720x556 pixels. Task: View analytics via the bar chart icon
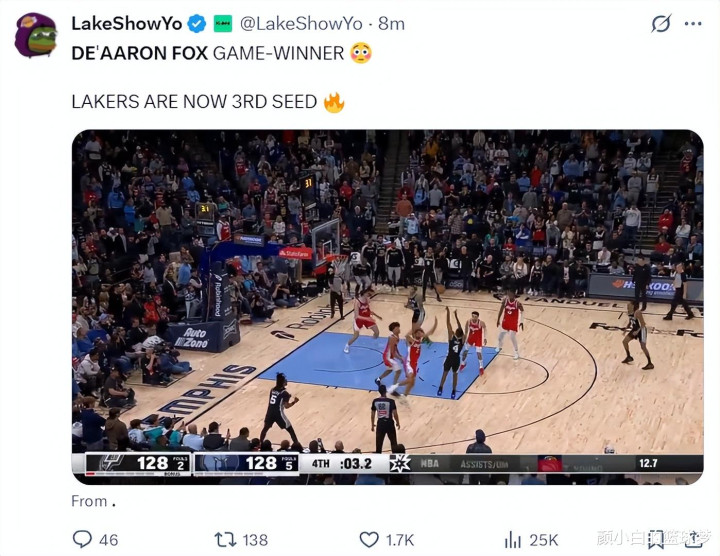[512, 539]
